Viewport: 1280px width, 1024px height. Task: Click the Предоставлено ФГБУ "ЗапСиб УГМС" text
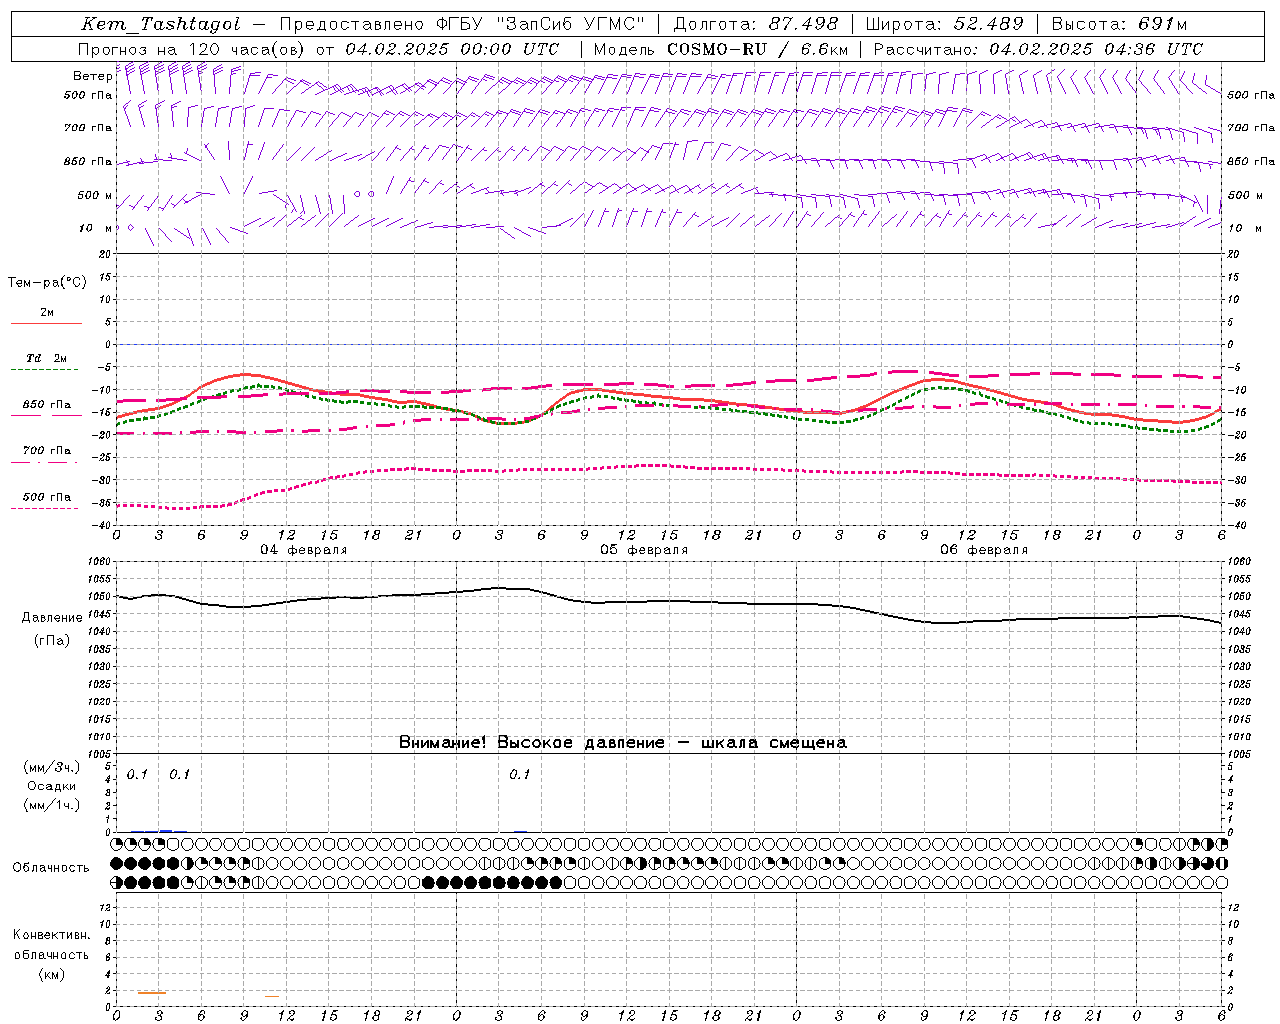pos(462,24)
